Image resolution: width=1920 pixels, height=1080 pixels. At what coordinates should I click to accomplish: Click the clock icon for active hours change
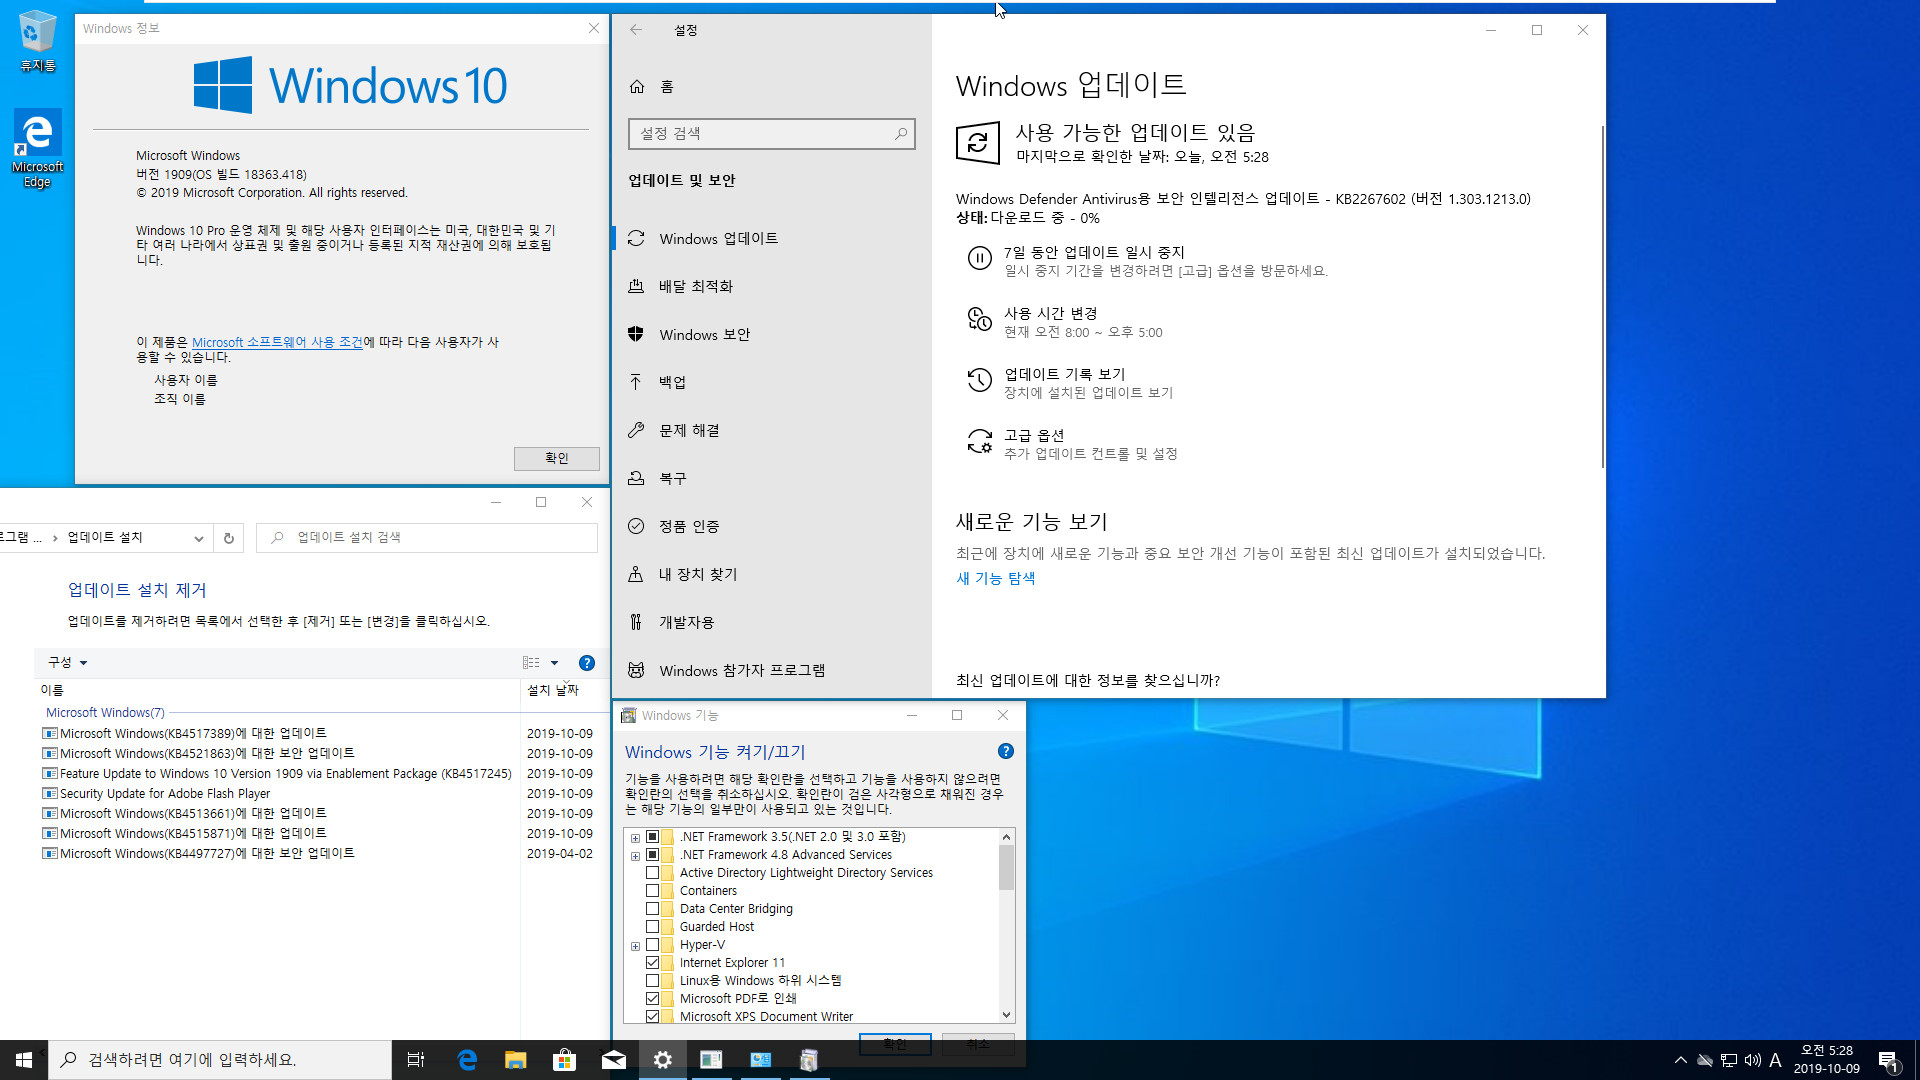[979, 320]
